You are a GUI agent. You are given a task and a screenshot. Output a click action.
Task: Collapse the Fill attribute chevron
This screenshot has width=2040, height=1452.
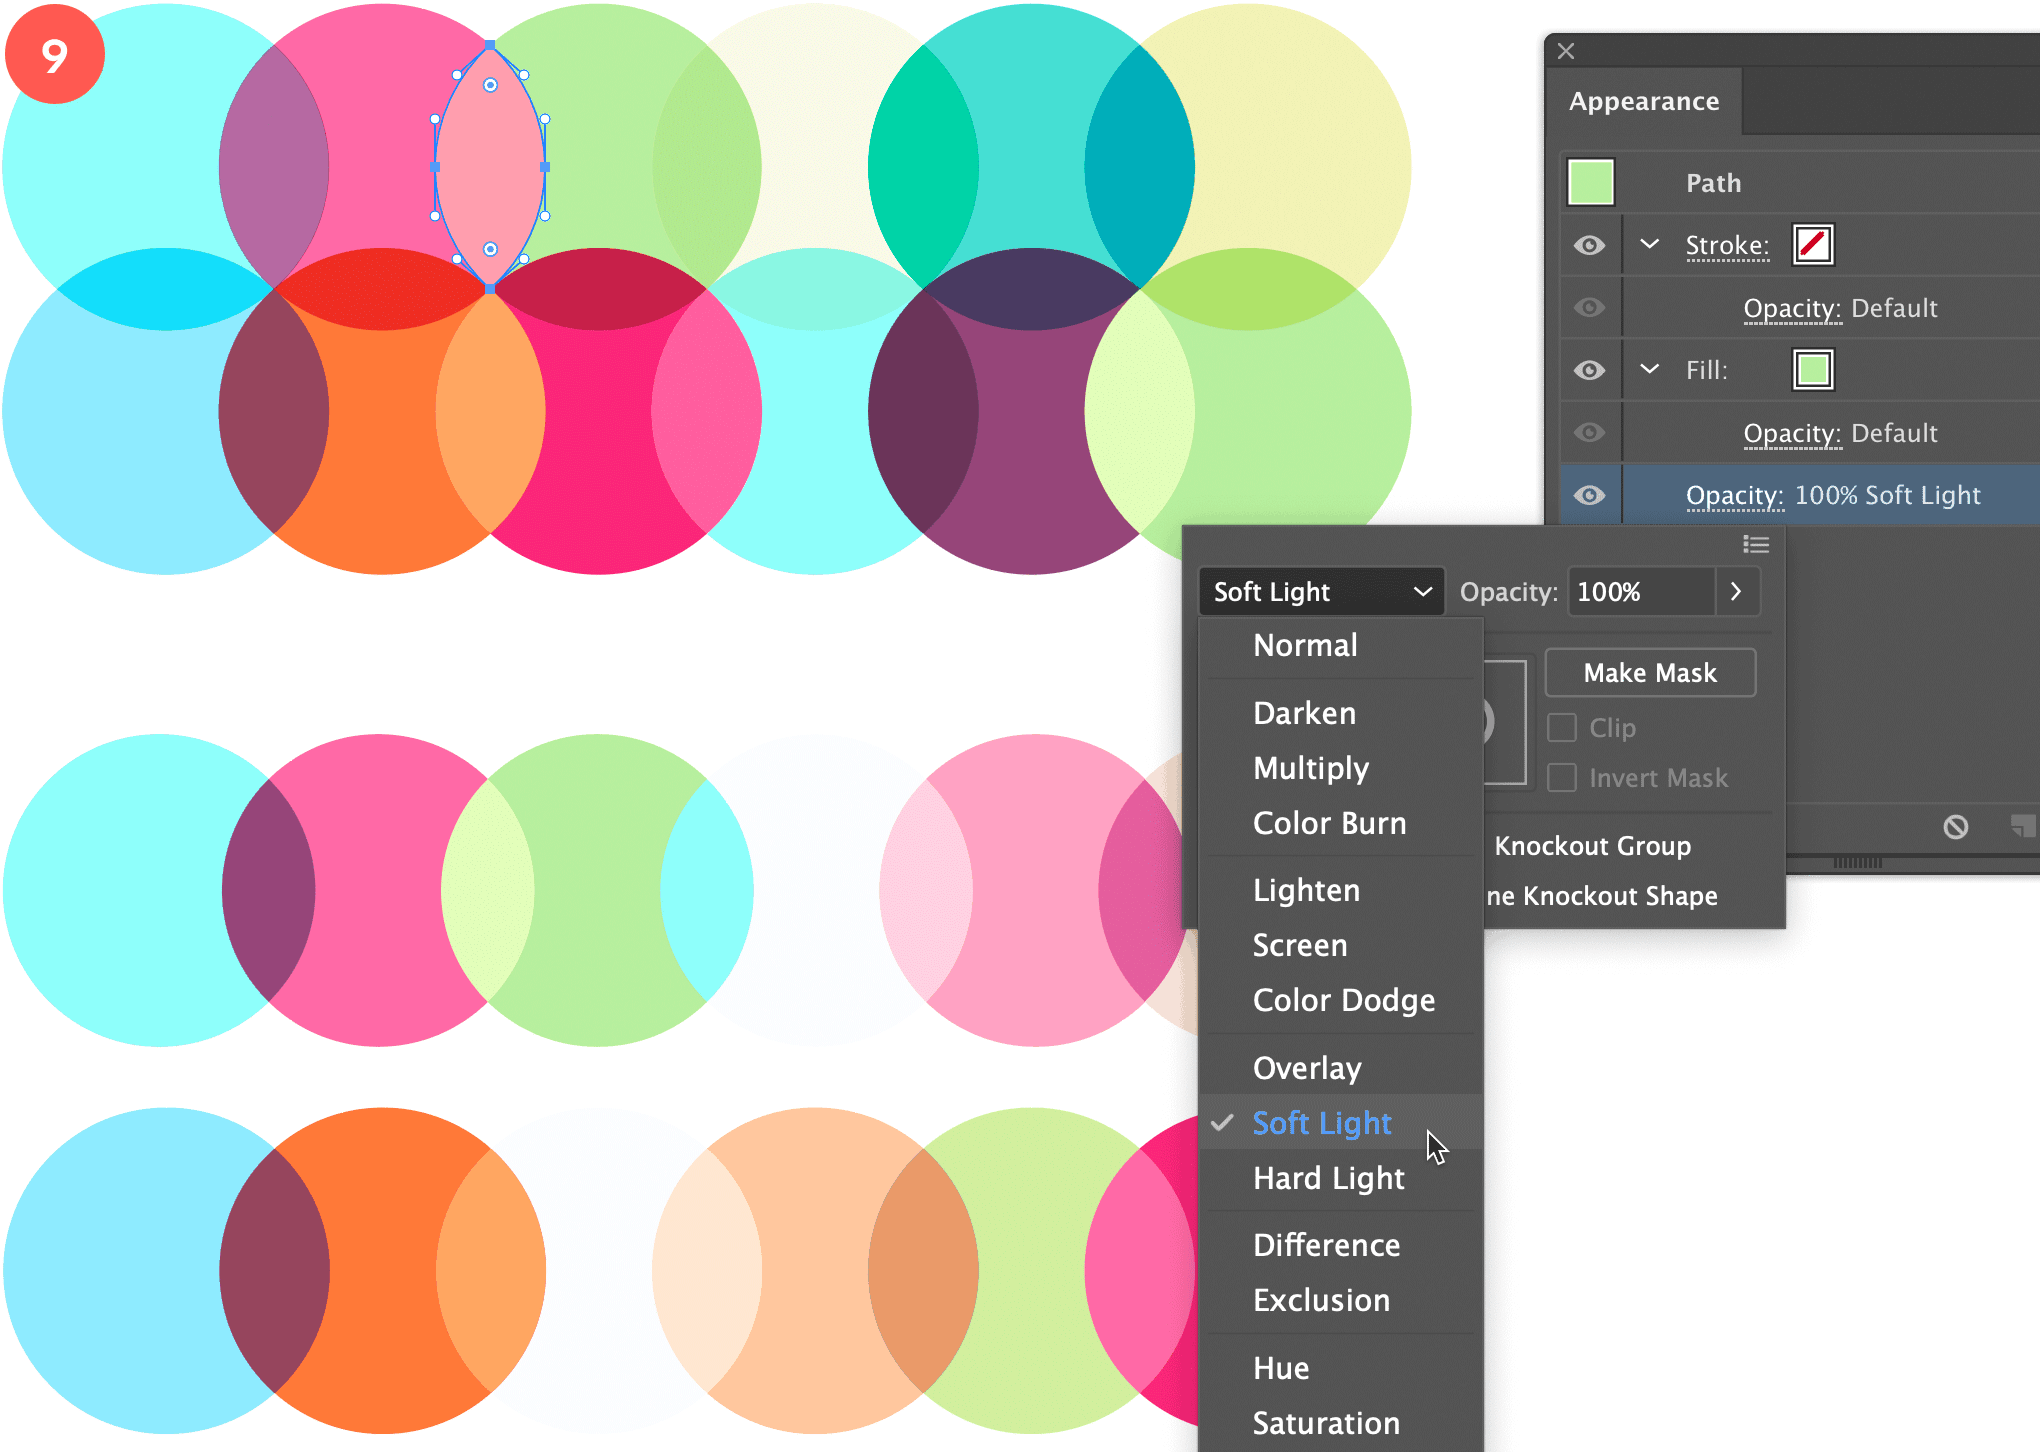click(1650, 369)
